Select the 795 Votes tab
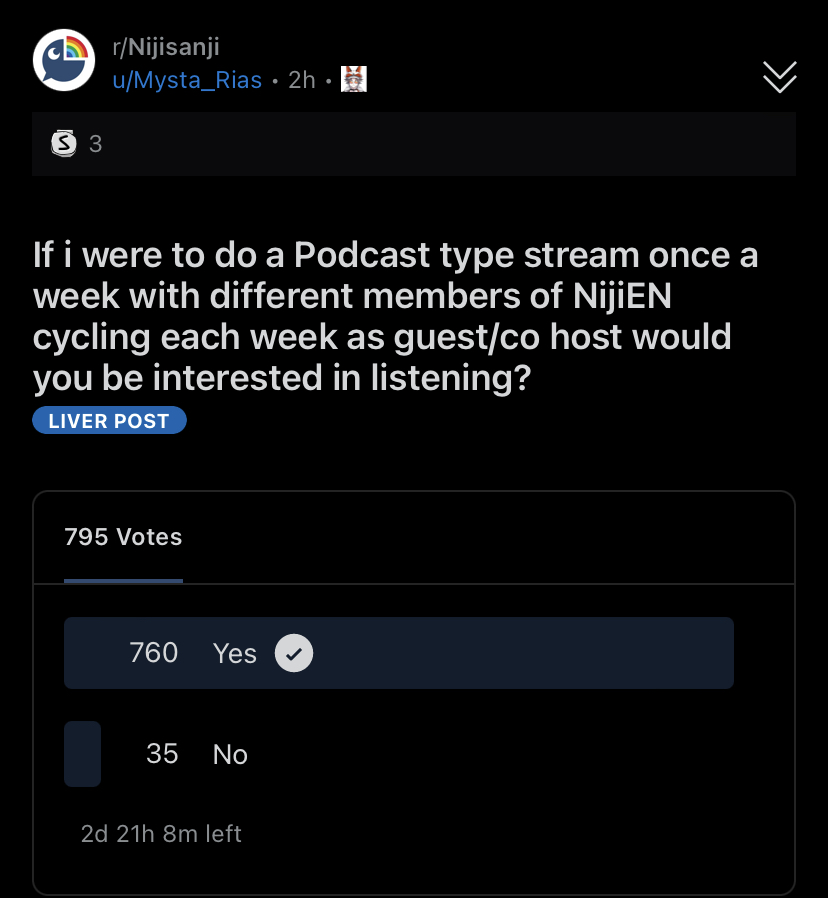828x898 pixels. point(123,537)
